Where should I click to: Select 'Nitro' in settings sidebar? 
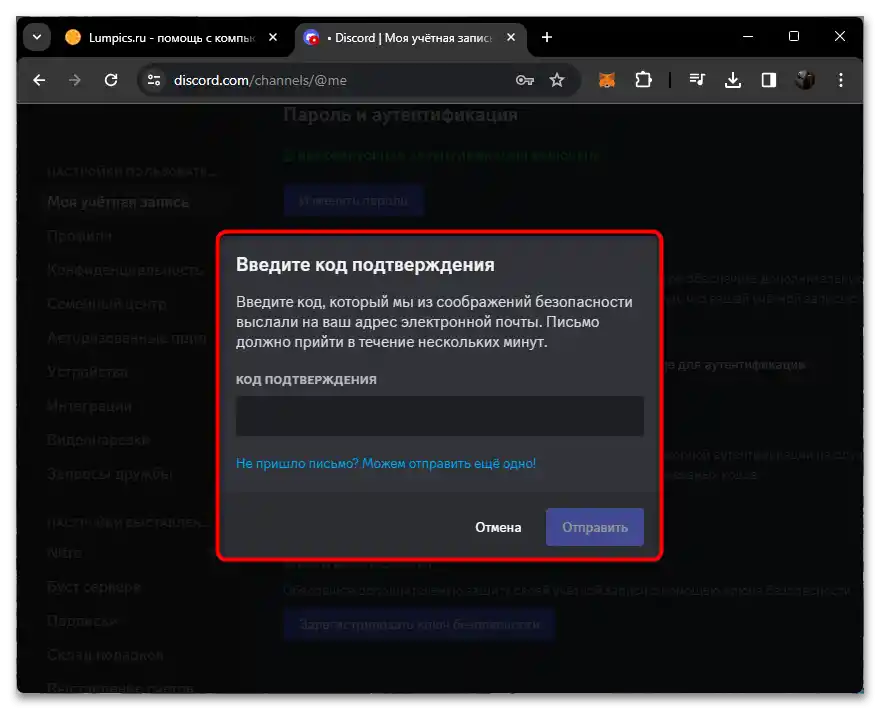(64, 553)
